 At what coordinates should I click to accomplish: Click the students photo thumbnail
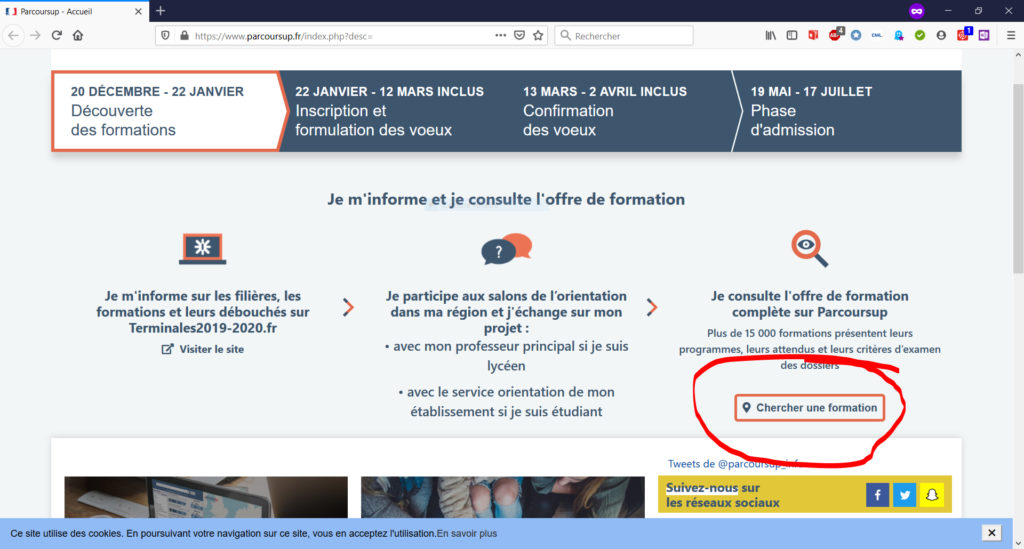click(x=503, y=497)
